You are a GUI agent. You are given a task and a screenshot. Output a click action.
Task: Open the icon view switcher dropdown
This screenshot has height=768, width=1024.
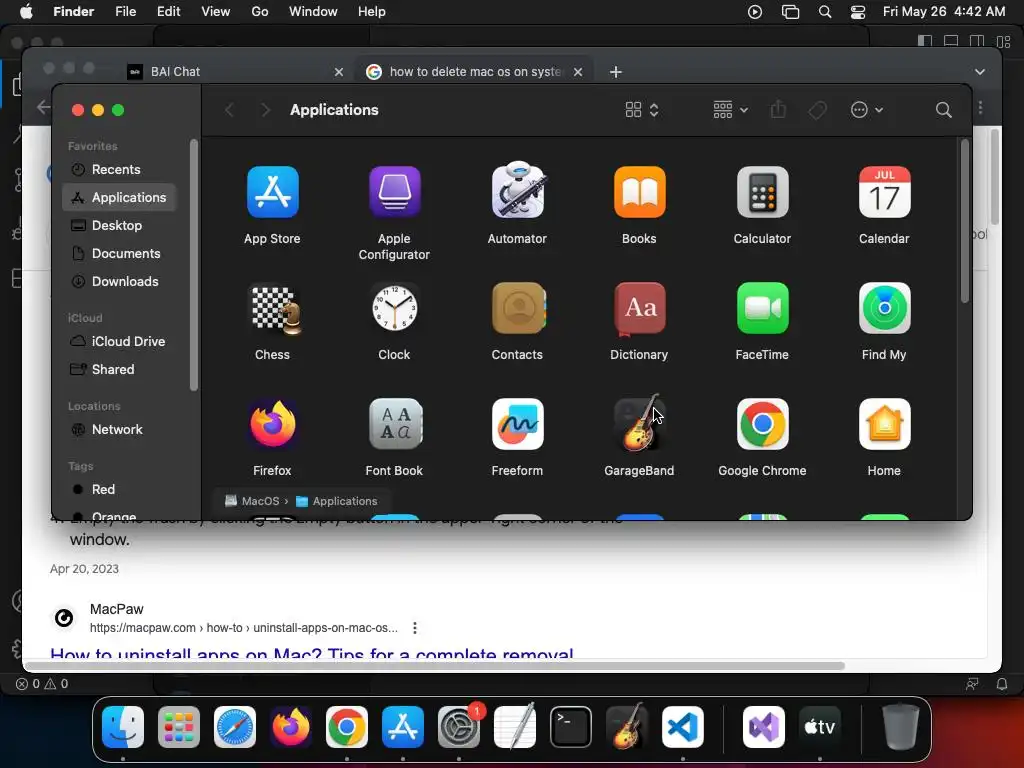641,110
